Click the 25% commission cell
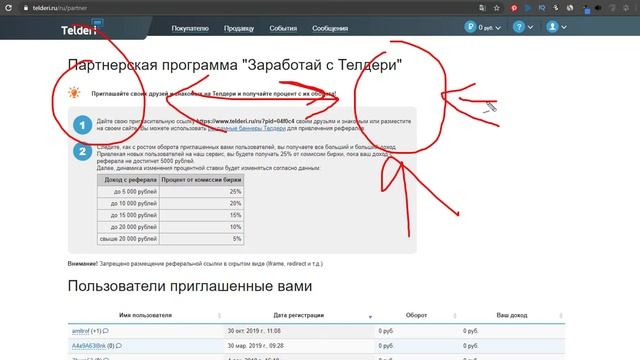This screenshot has height=360, width=640. click(202, 191)
